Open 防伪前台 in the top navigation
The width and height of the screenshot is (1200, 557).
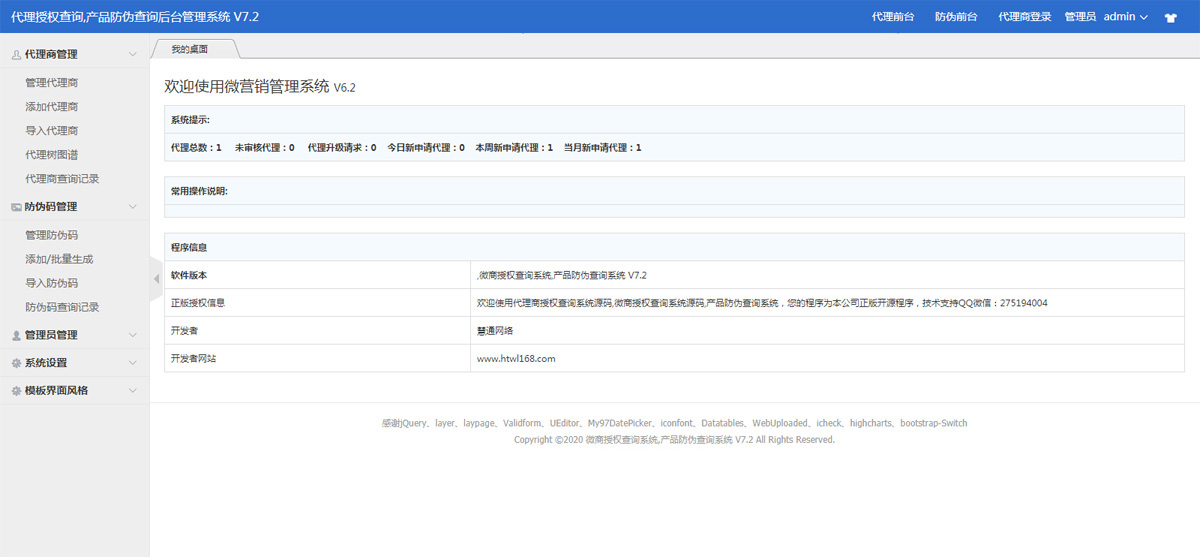956,17
